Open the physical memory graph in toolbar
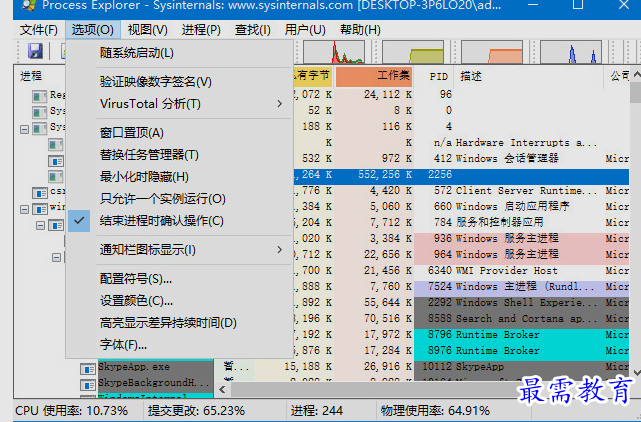 tap(492, 52)
